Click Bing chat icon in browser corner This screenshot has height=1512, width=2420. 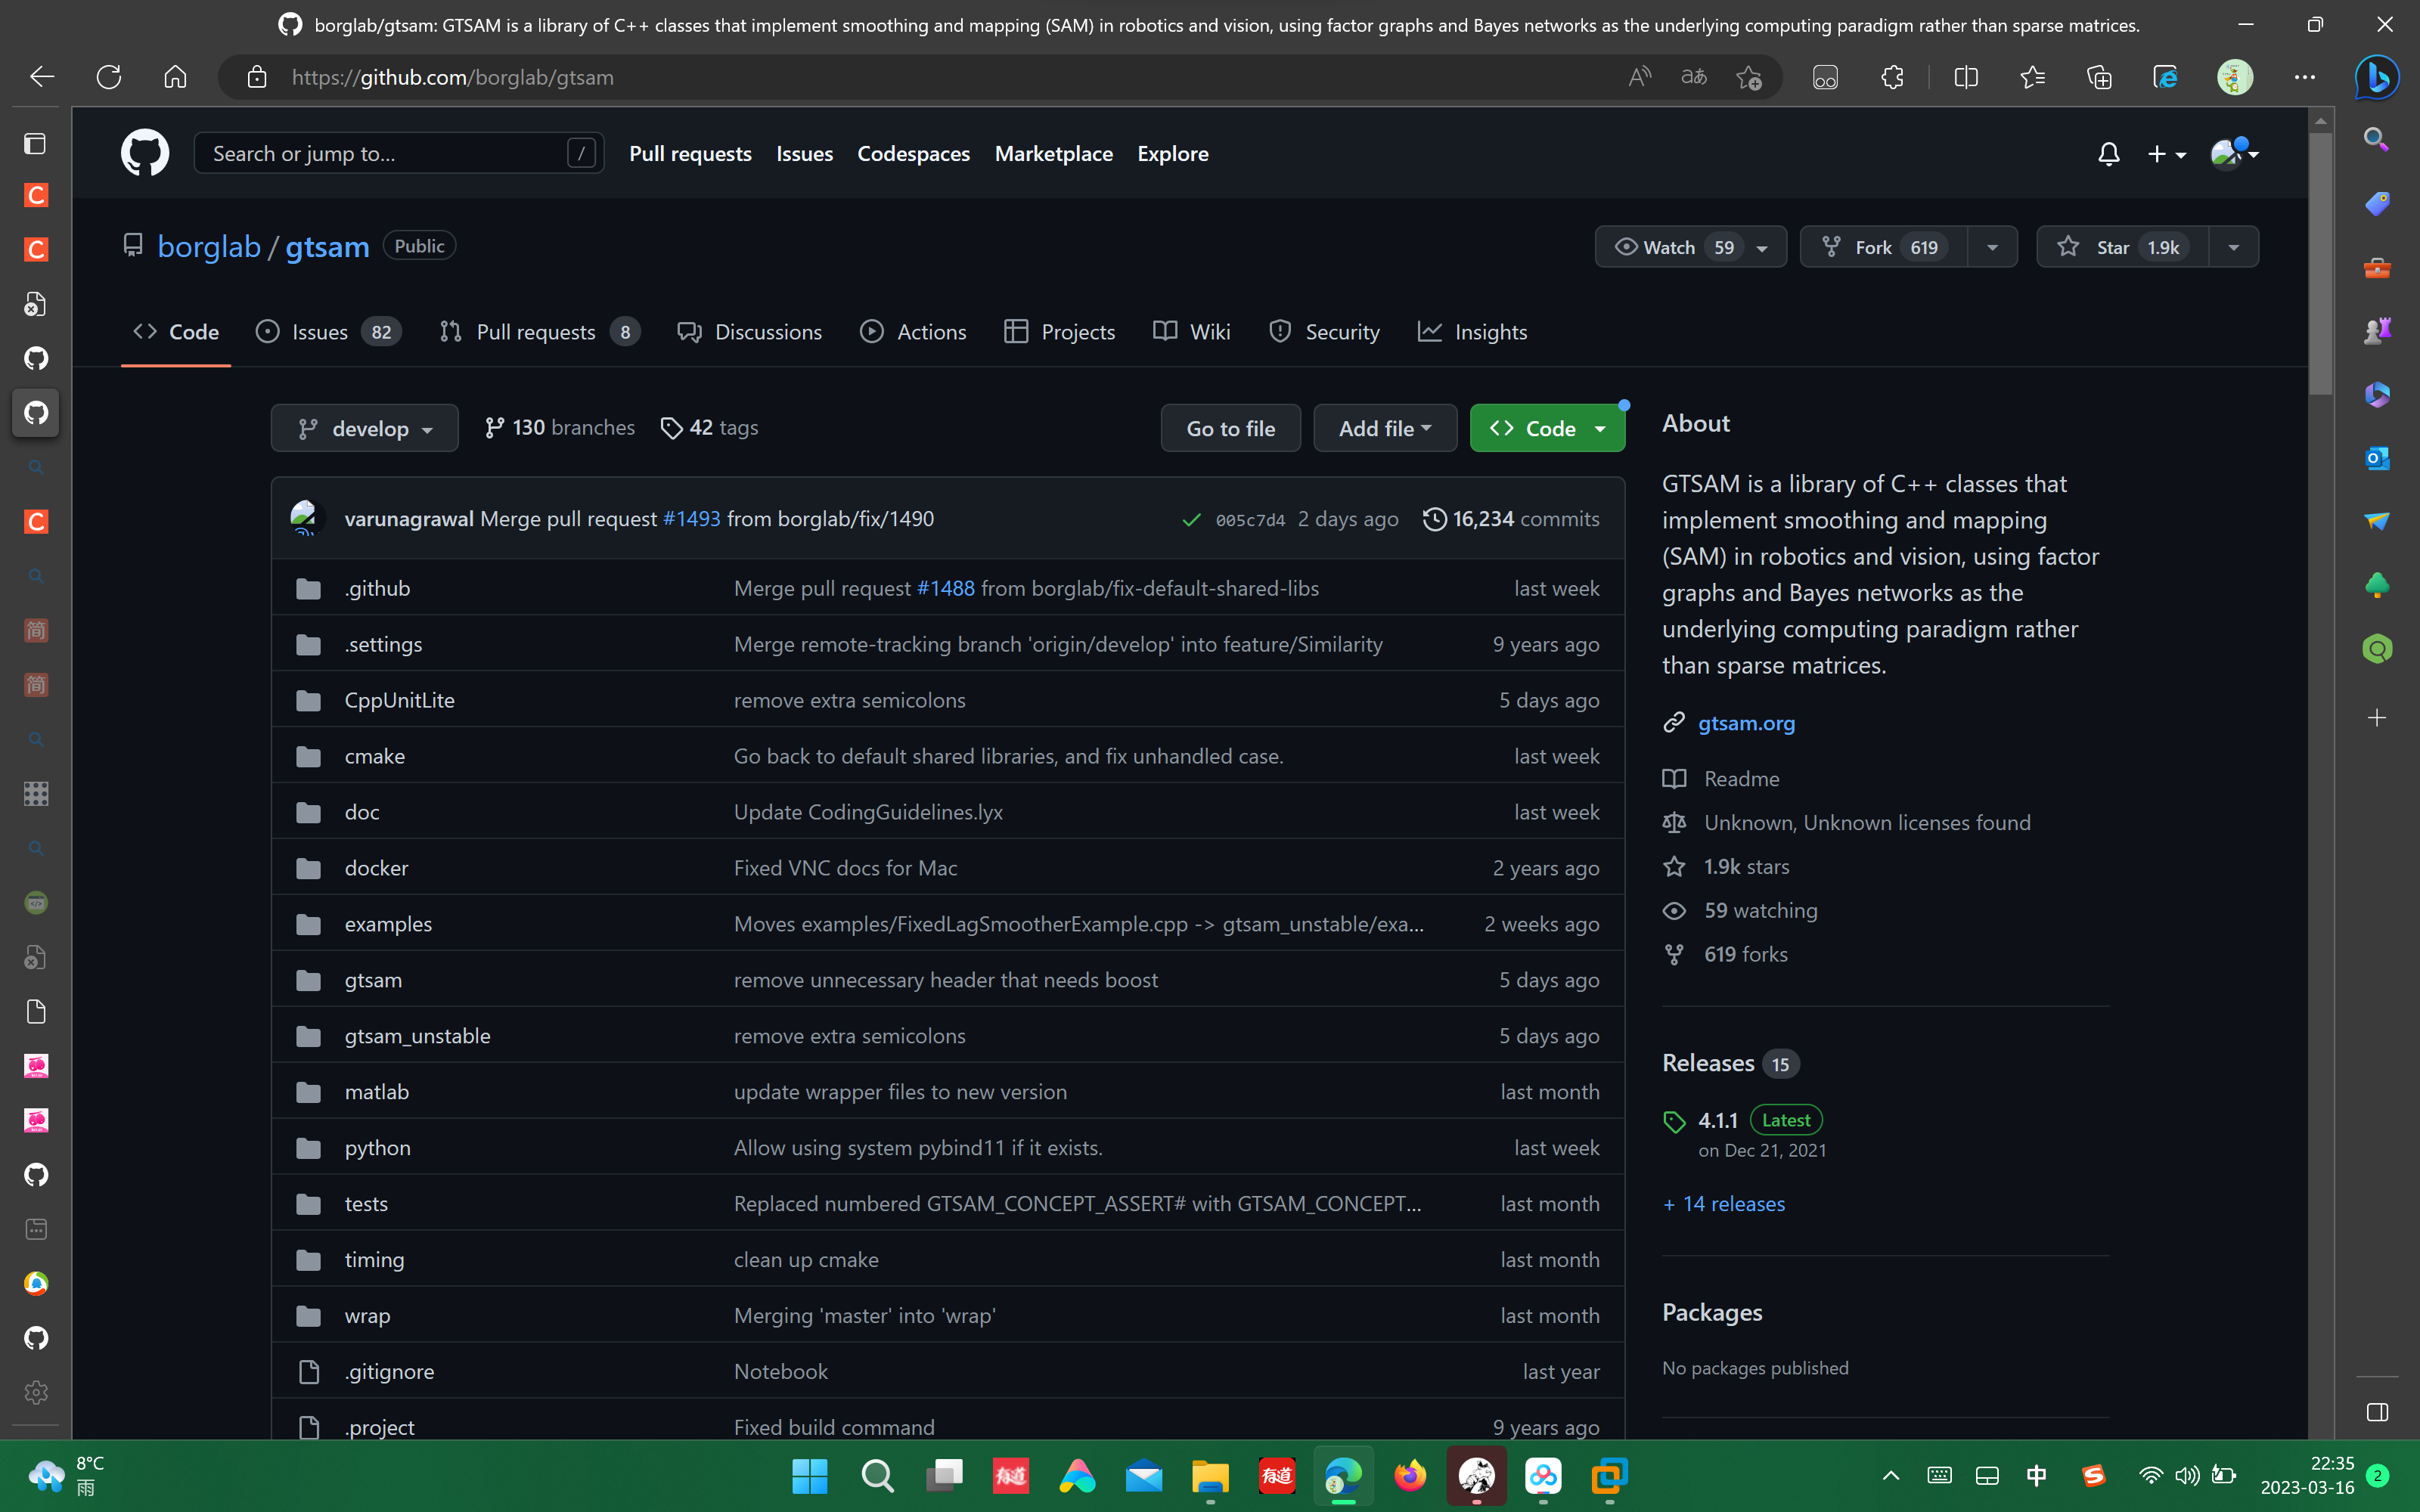(2376, 77)
